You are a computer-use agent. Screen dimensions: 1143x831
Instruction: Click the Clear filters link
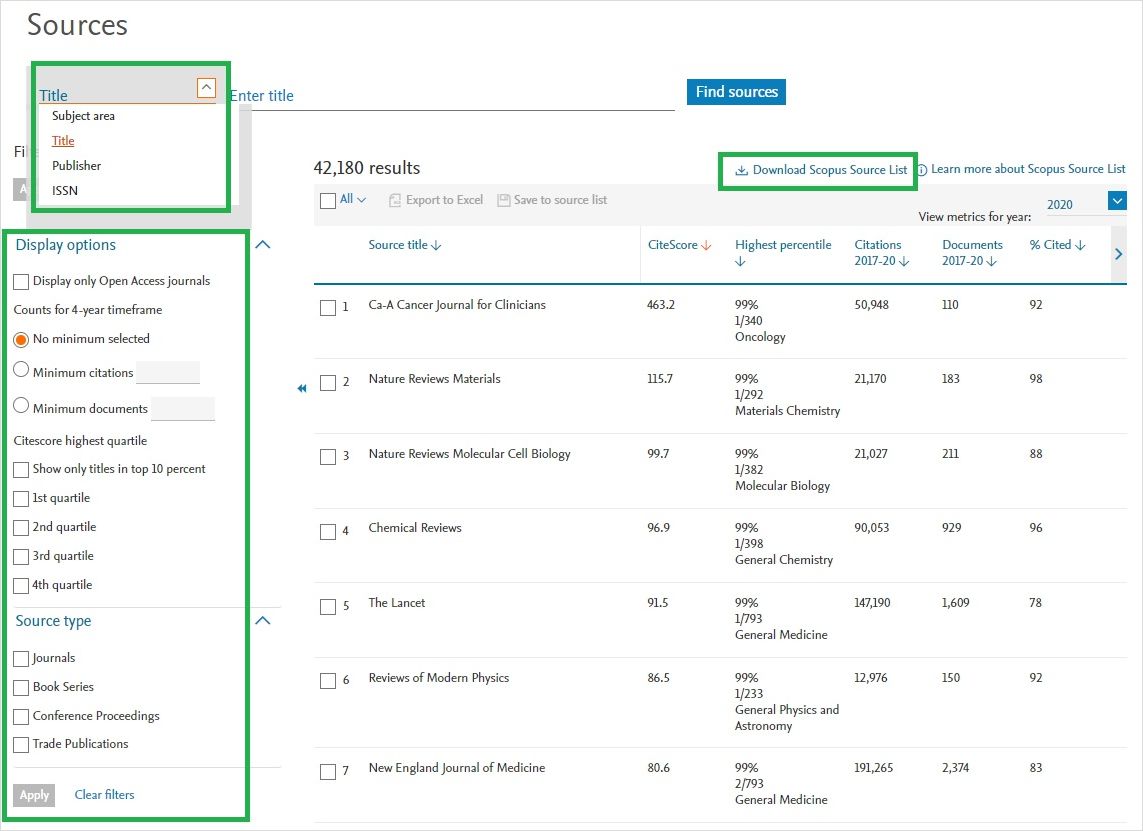pyautogui.click(x=104, y=795)
